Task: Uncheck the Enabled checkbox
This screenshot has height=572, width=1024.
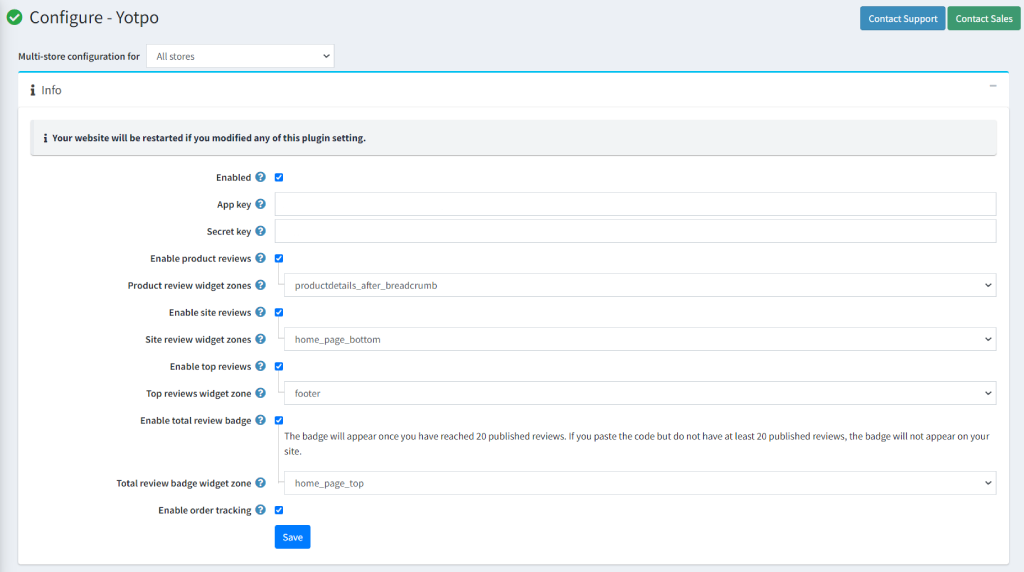Action: tap(279, 178)
